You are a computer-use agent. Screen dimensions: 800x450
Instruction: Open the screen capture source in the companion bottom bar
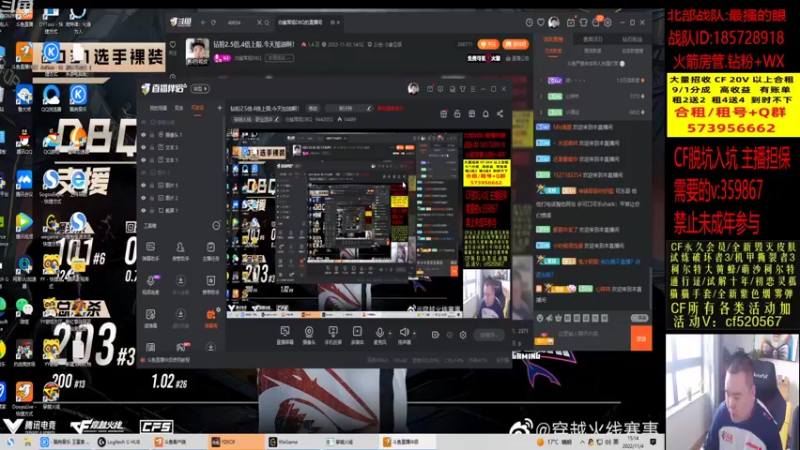[x=285, y=335]
